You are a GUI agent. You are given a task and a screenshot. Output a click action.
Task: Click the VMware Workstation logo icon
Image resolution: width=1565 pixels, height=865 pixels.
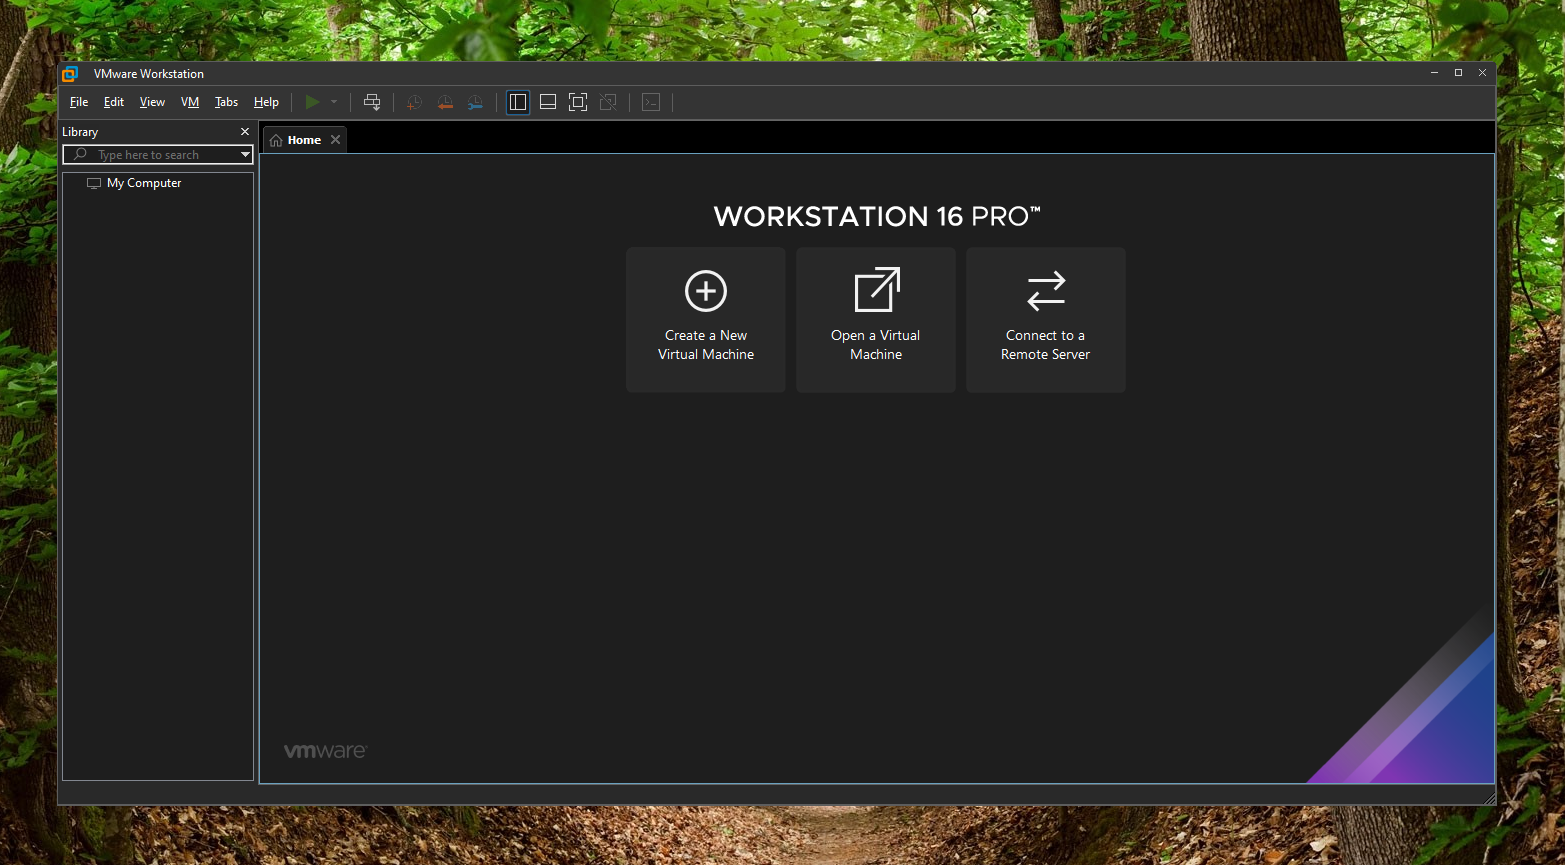coord(69,72)
